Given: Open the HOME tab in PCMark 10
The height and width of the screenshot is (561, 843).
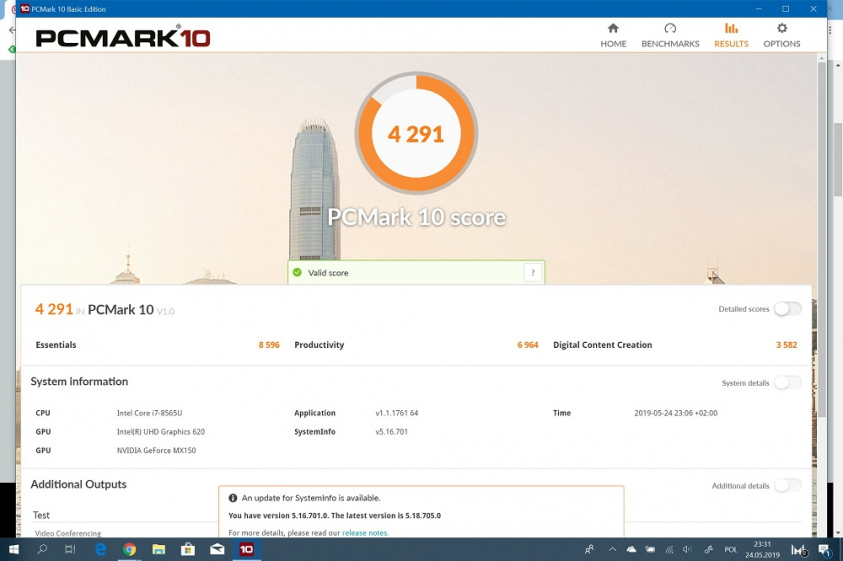Looking at the screenshot, I should [613, 35].
